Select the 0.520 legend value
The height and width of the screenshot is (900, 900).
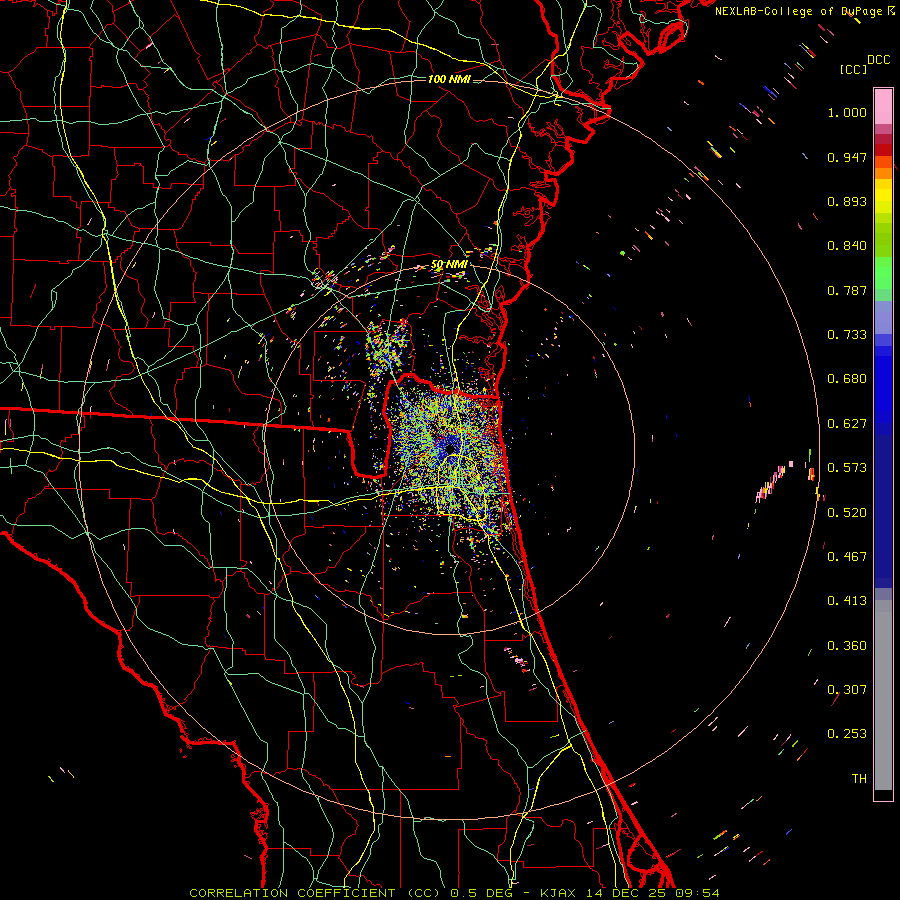[847, 513]
